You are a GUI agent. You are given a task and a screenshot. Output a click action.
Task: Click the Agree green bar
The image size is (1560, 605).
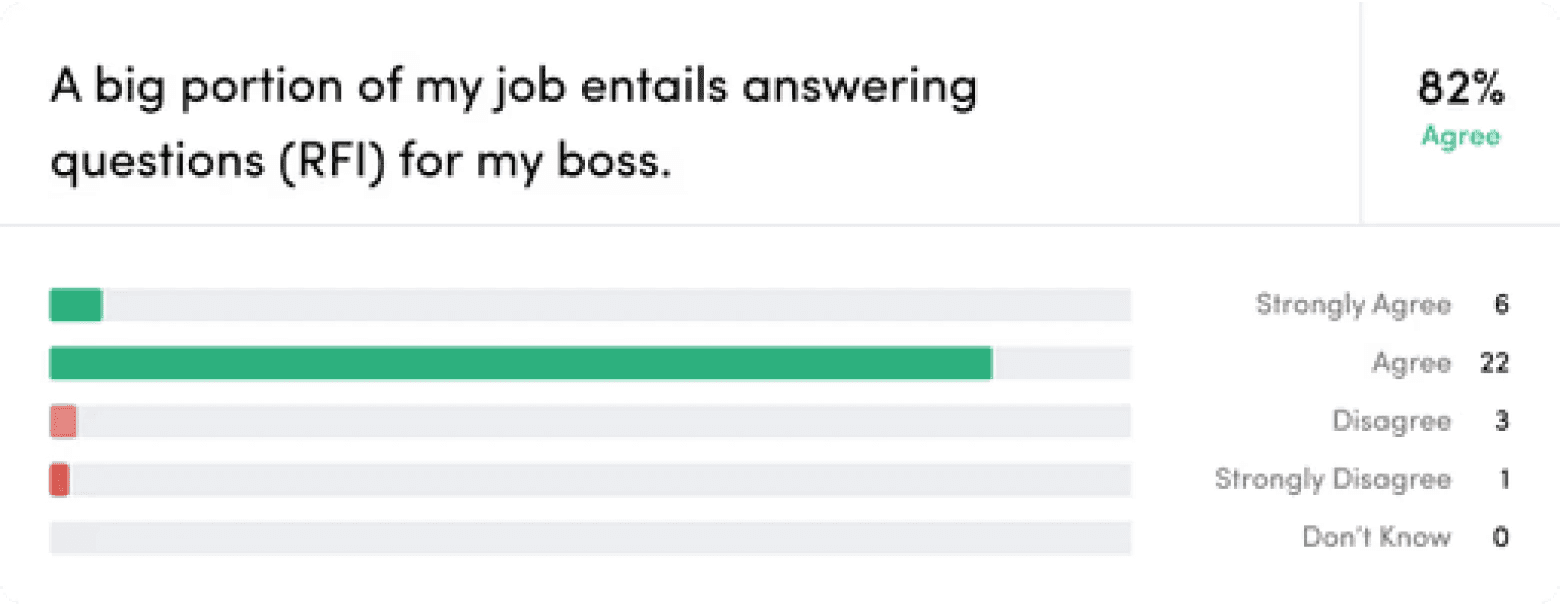pos(521,363)
